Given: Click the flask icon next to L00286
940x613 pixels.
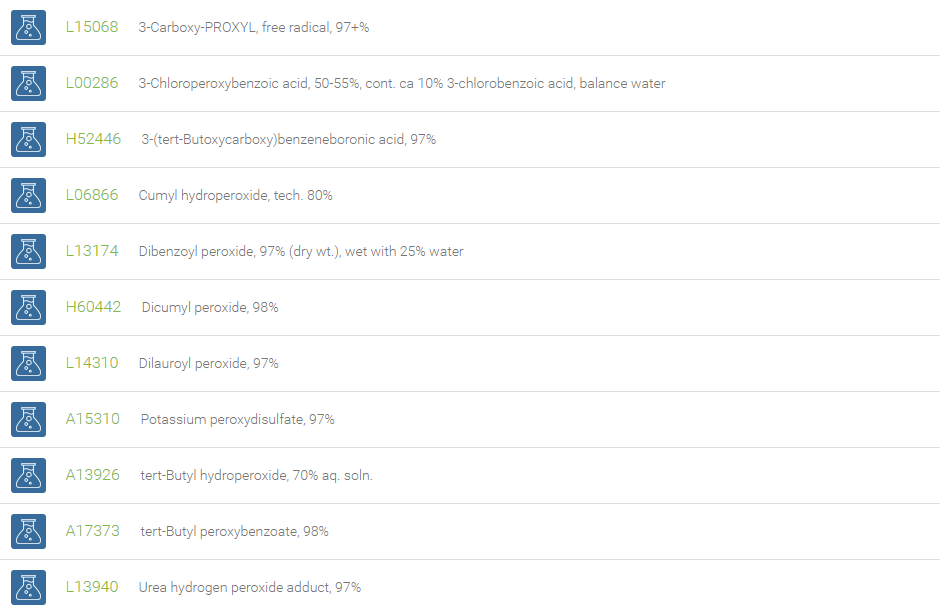Looking at the screenshot, I should click(28, 83).
